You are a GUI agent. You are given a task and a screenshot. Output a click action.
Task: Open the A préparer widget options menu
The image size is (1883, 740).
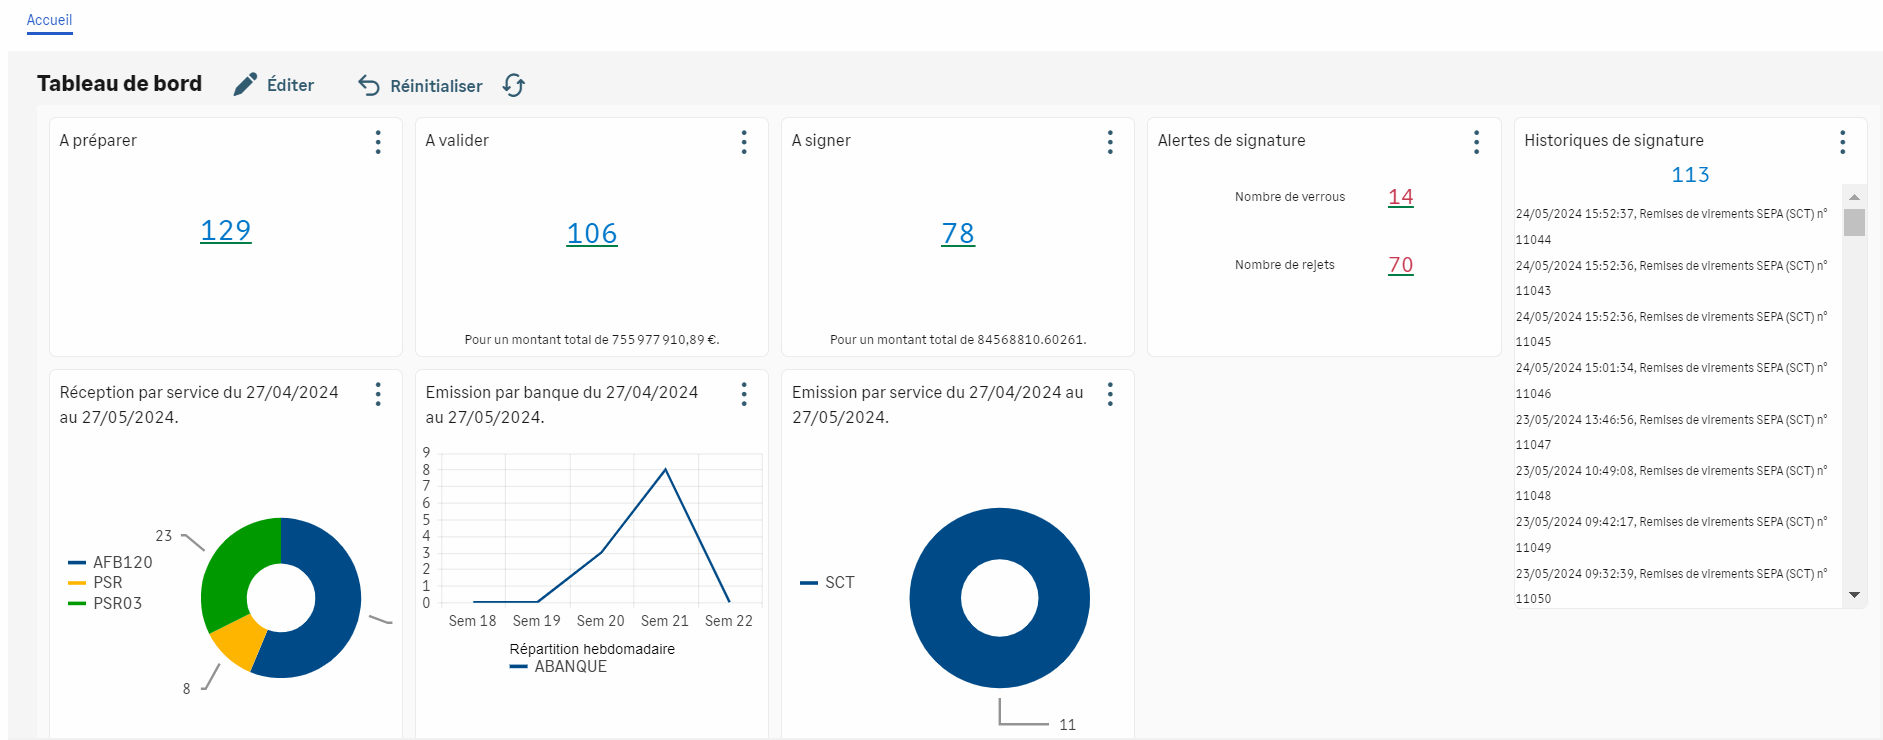378,142
